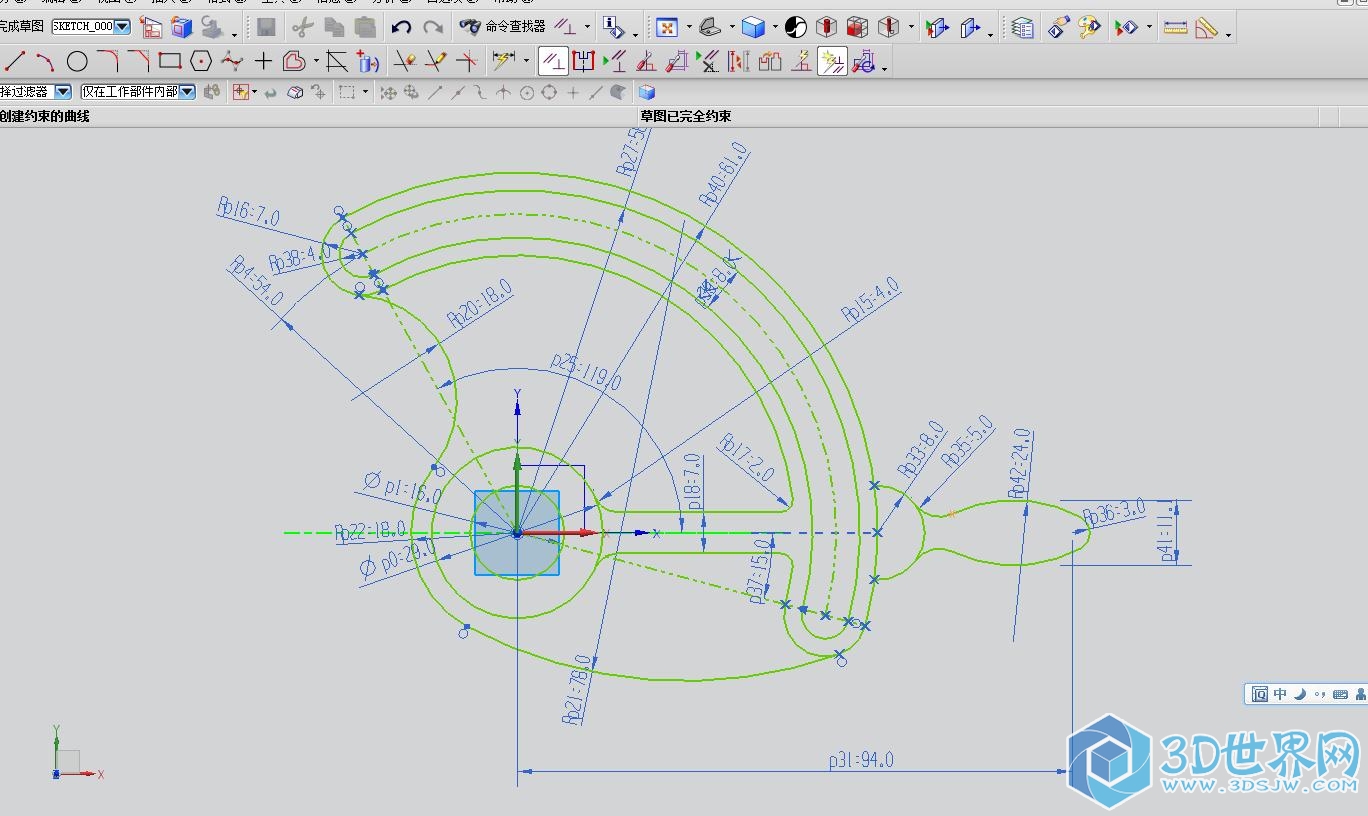Image resolution: width=1368 pixels, height=816 pixels.
Task: Click the Edit Object Display palette icon
Action: click(1090, 27)
